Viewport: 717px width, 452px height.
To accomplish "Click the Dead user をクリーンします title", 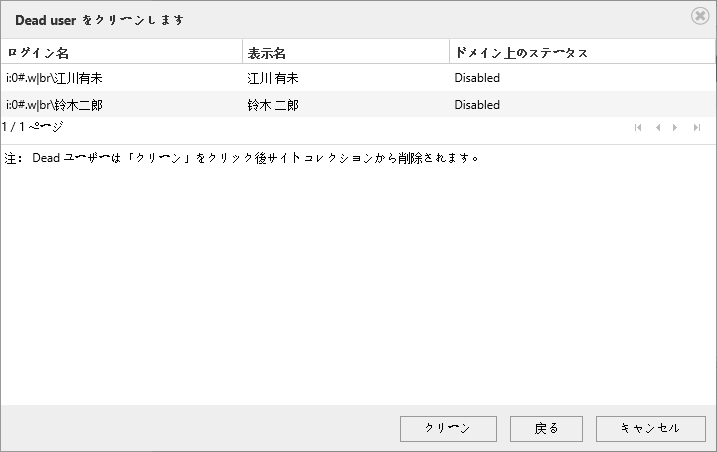I will point(99,20).
